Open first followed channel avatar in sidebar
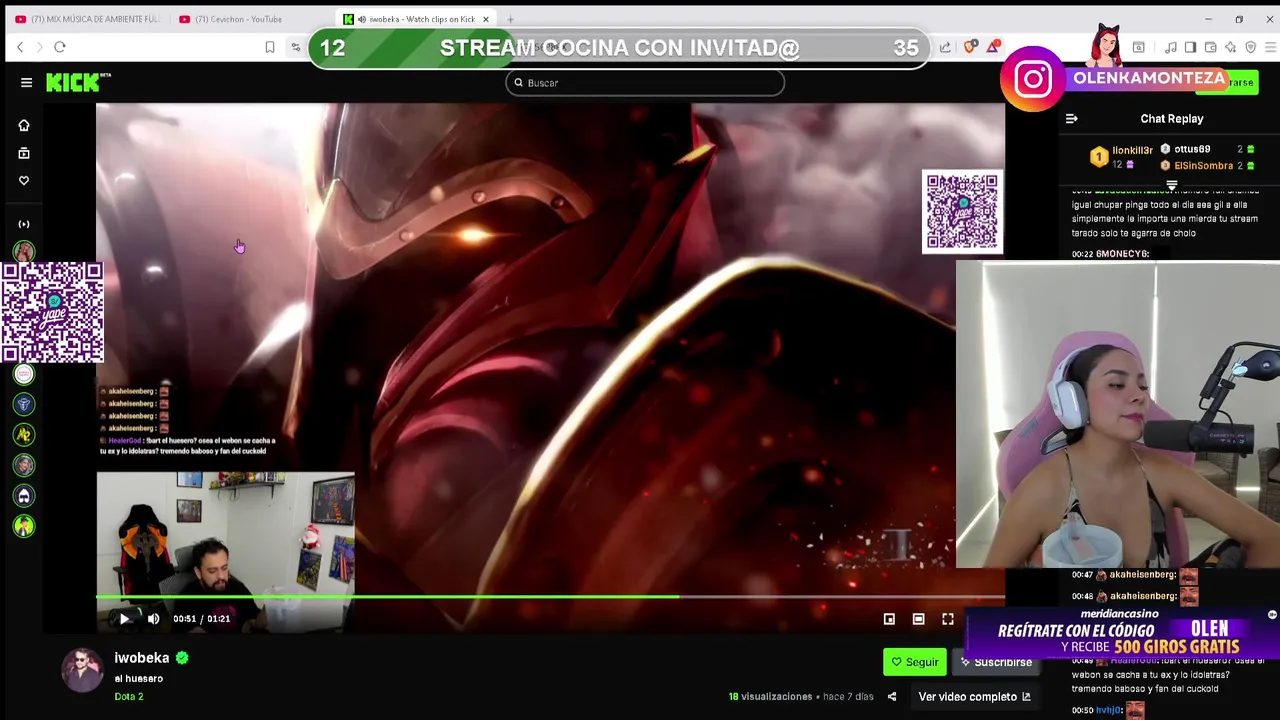The height and width of the screenshot is (720, 1280). point(24,251)
